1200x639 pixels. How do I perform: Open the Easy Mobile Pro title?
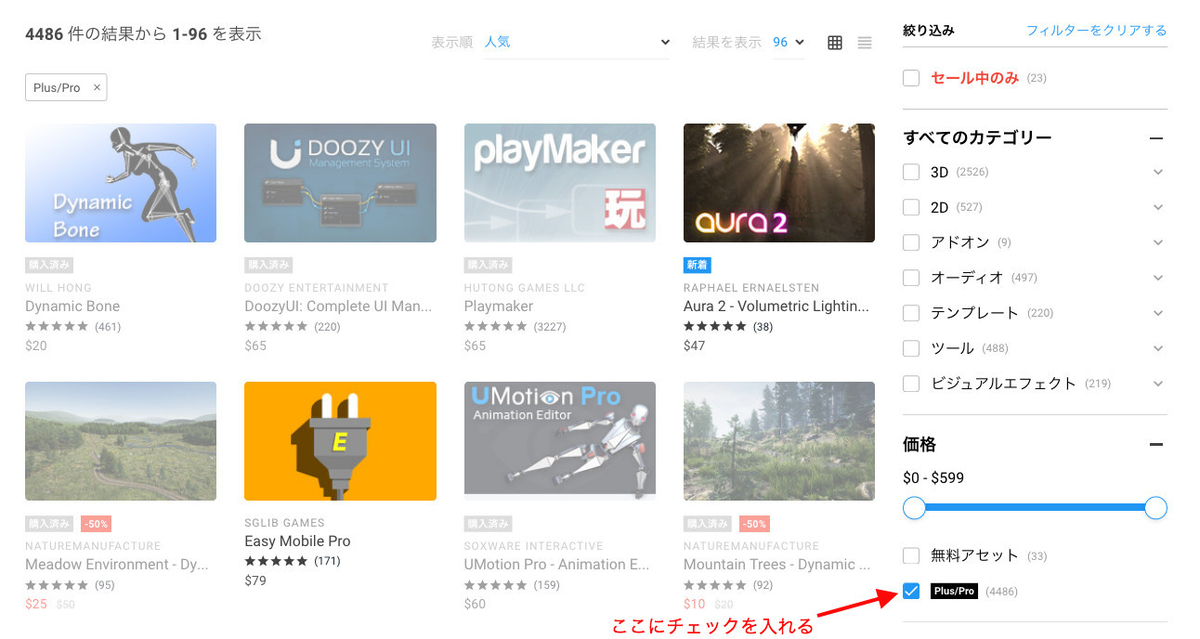297,541
